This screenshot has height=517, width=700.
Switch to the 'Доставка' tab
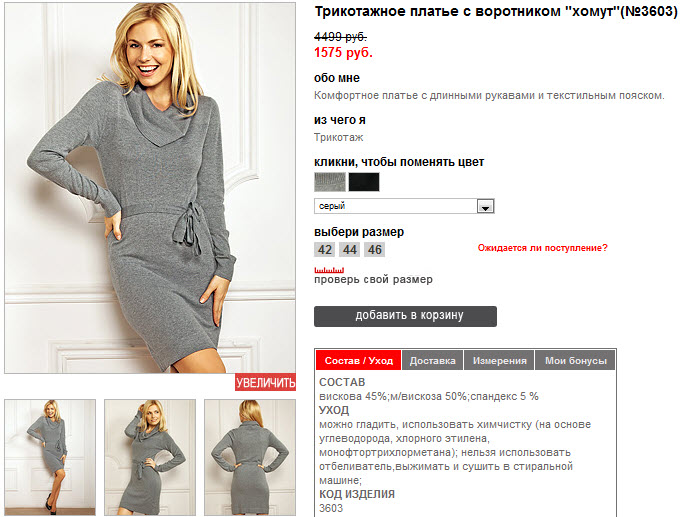433,360
